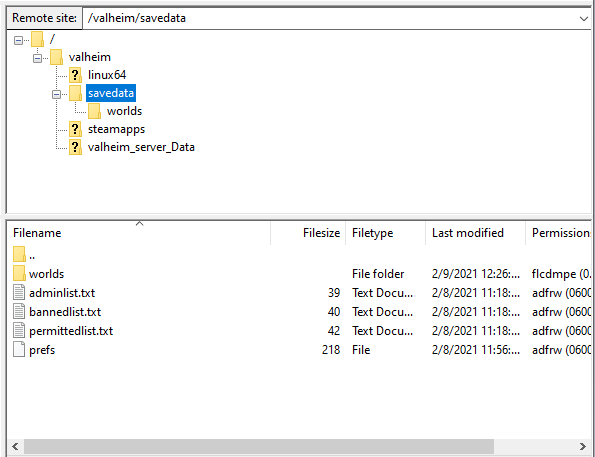Select the adminlist.txt file icon

coord(19,293)
